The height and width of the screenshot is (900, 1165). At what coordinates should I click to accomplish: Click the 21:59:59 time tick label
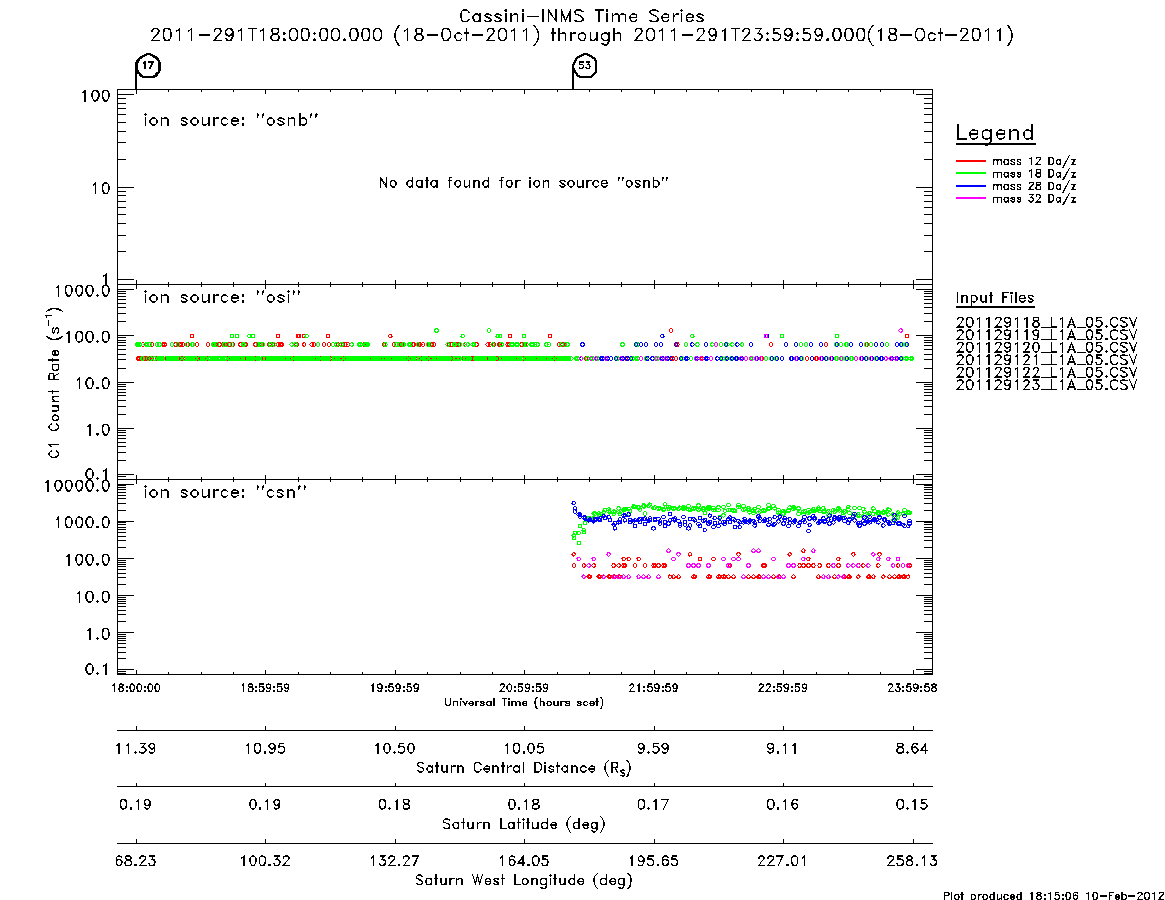coord(653,688)
